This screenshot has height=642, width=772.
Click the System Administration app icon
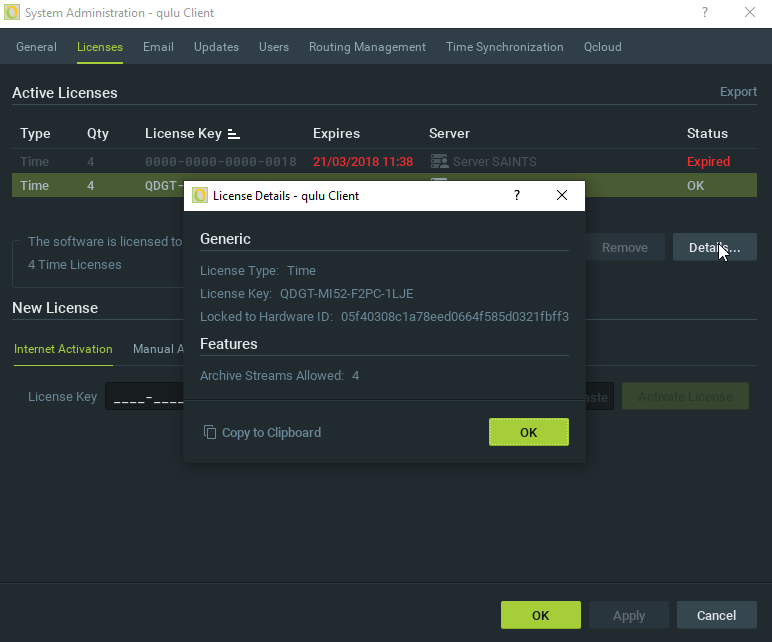tap(12, 12)
